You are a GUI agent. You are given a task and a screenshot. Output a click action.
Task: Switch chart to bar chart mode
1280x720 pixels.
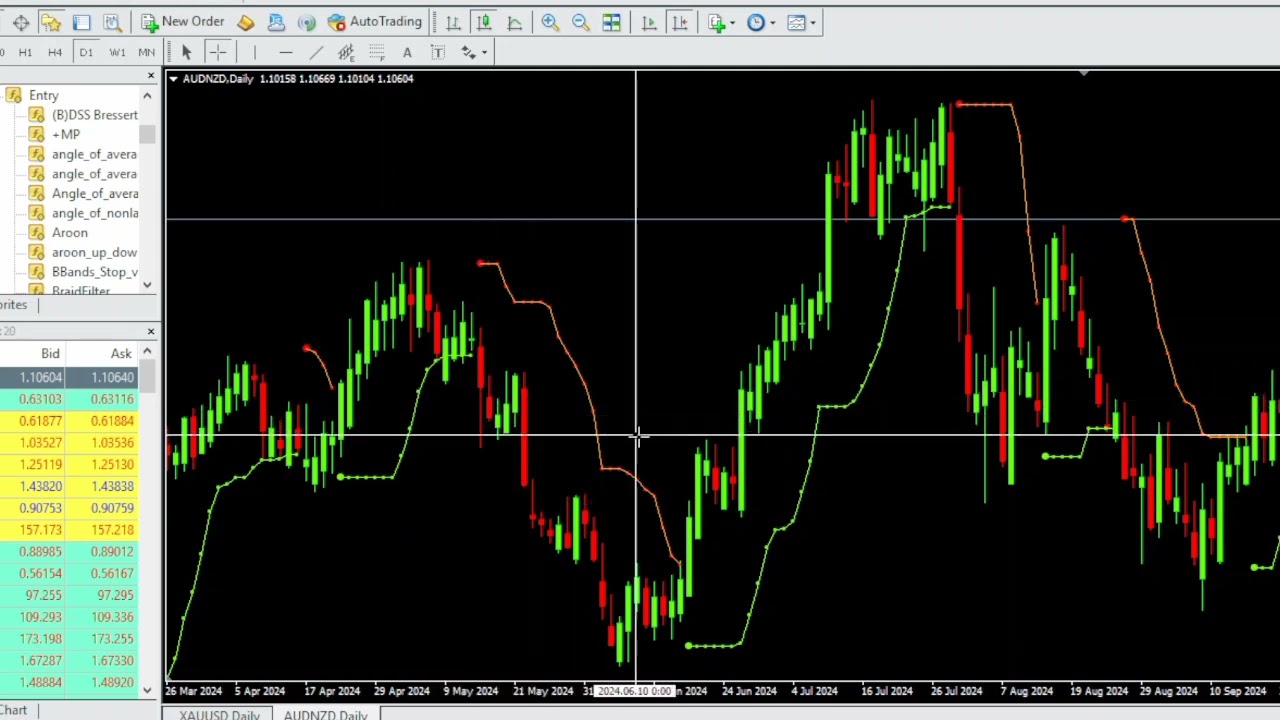click(x=453, y=21)
